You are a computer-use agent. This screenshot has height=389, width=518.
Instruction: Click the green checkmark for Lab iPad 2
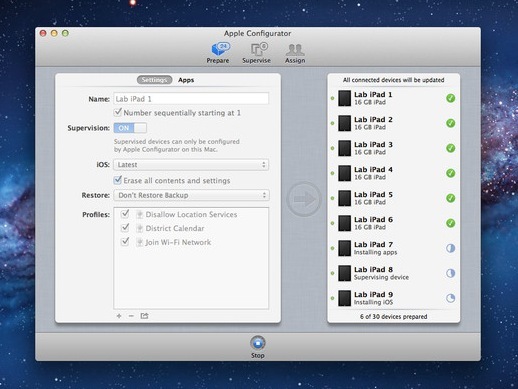[451, 123]
